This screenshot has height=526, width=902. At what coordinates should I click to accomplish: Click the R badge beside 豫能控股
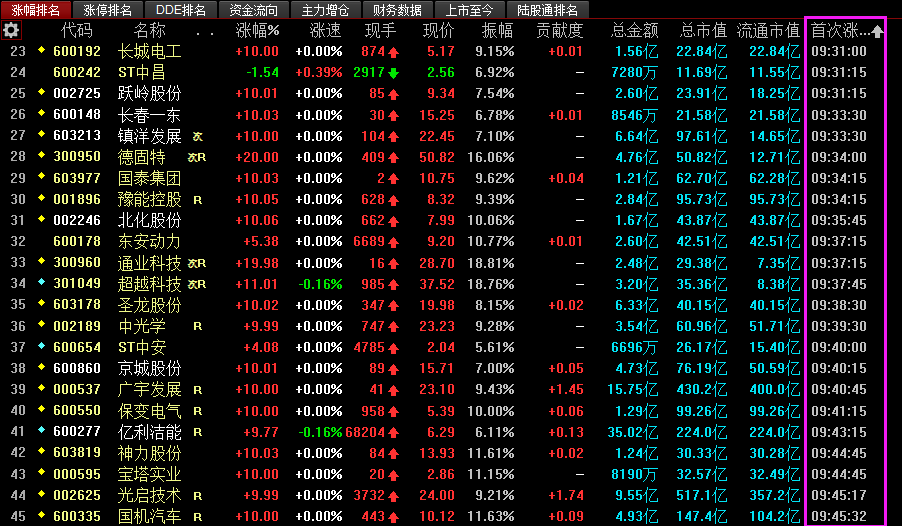pos(197,200)
